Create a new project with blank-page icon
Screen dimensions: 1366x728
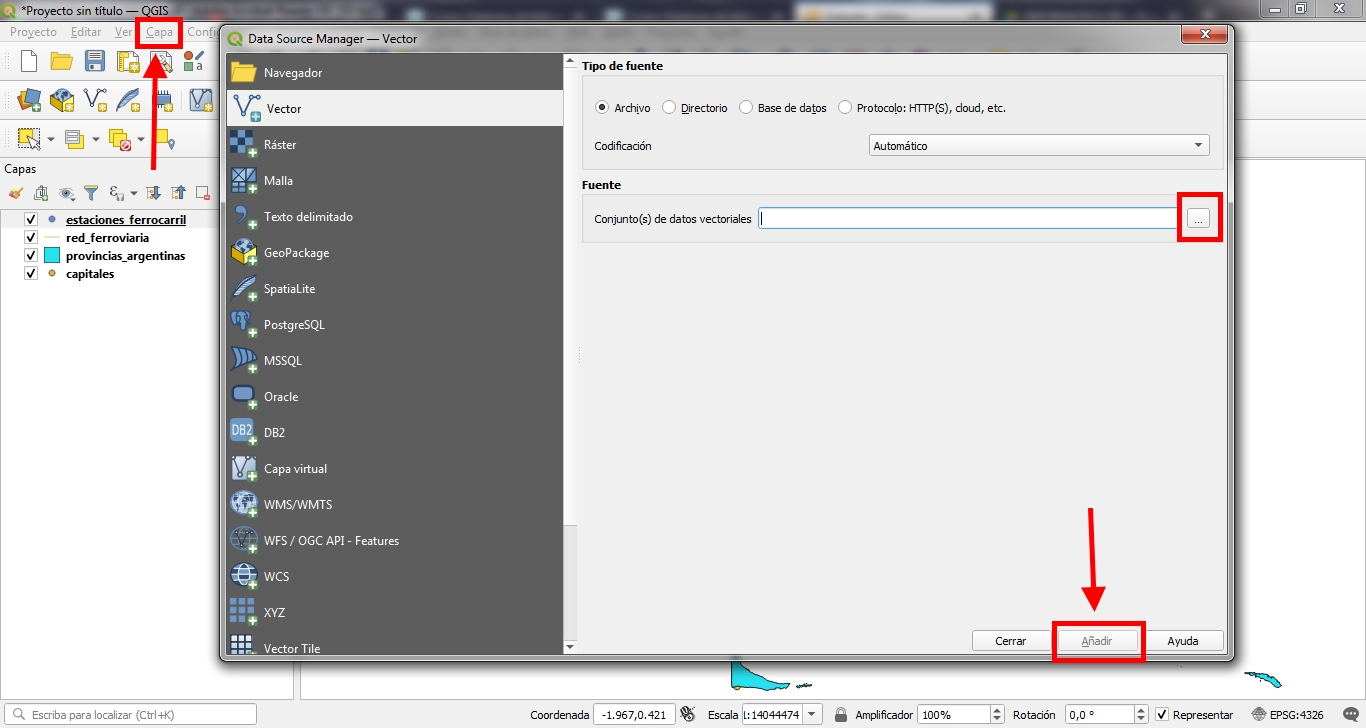[29, 62]
